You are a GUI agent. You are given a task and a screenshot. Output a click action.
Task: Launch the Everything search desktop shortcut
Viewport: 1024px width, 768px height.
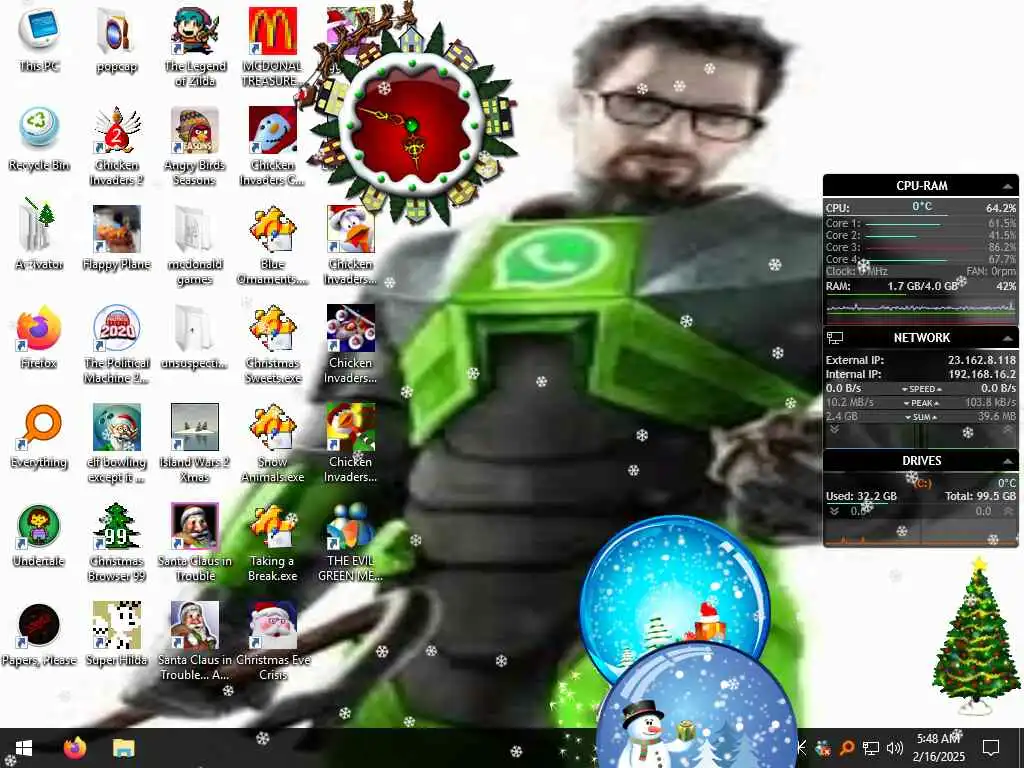click(39, 435)
